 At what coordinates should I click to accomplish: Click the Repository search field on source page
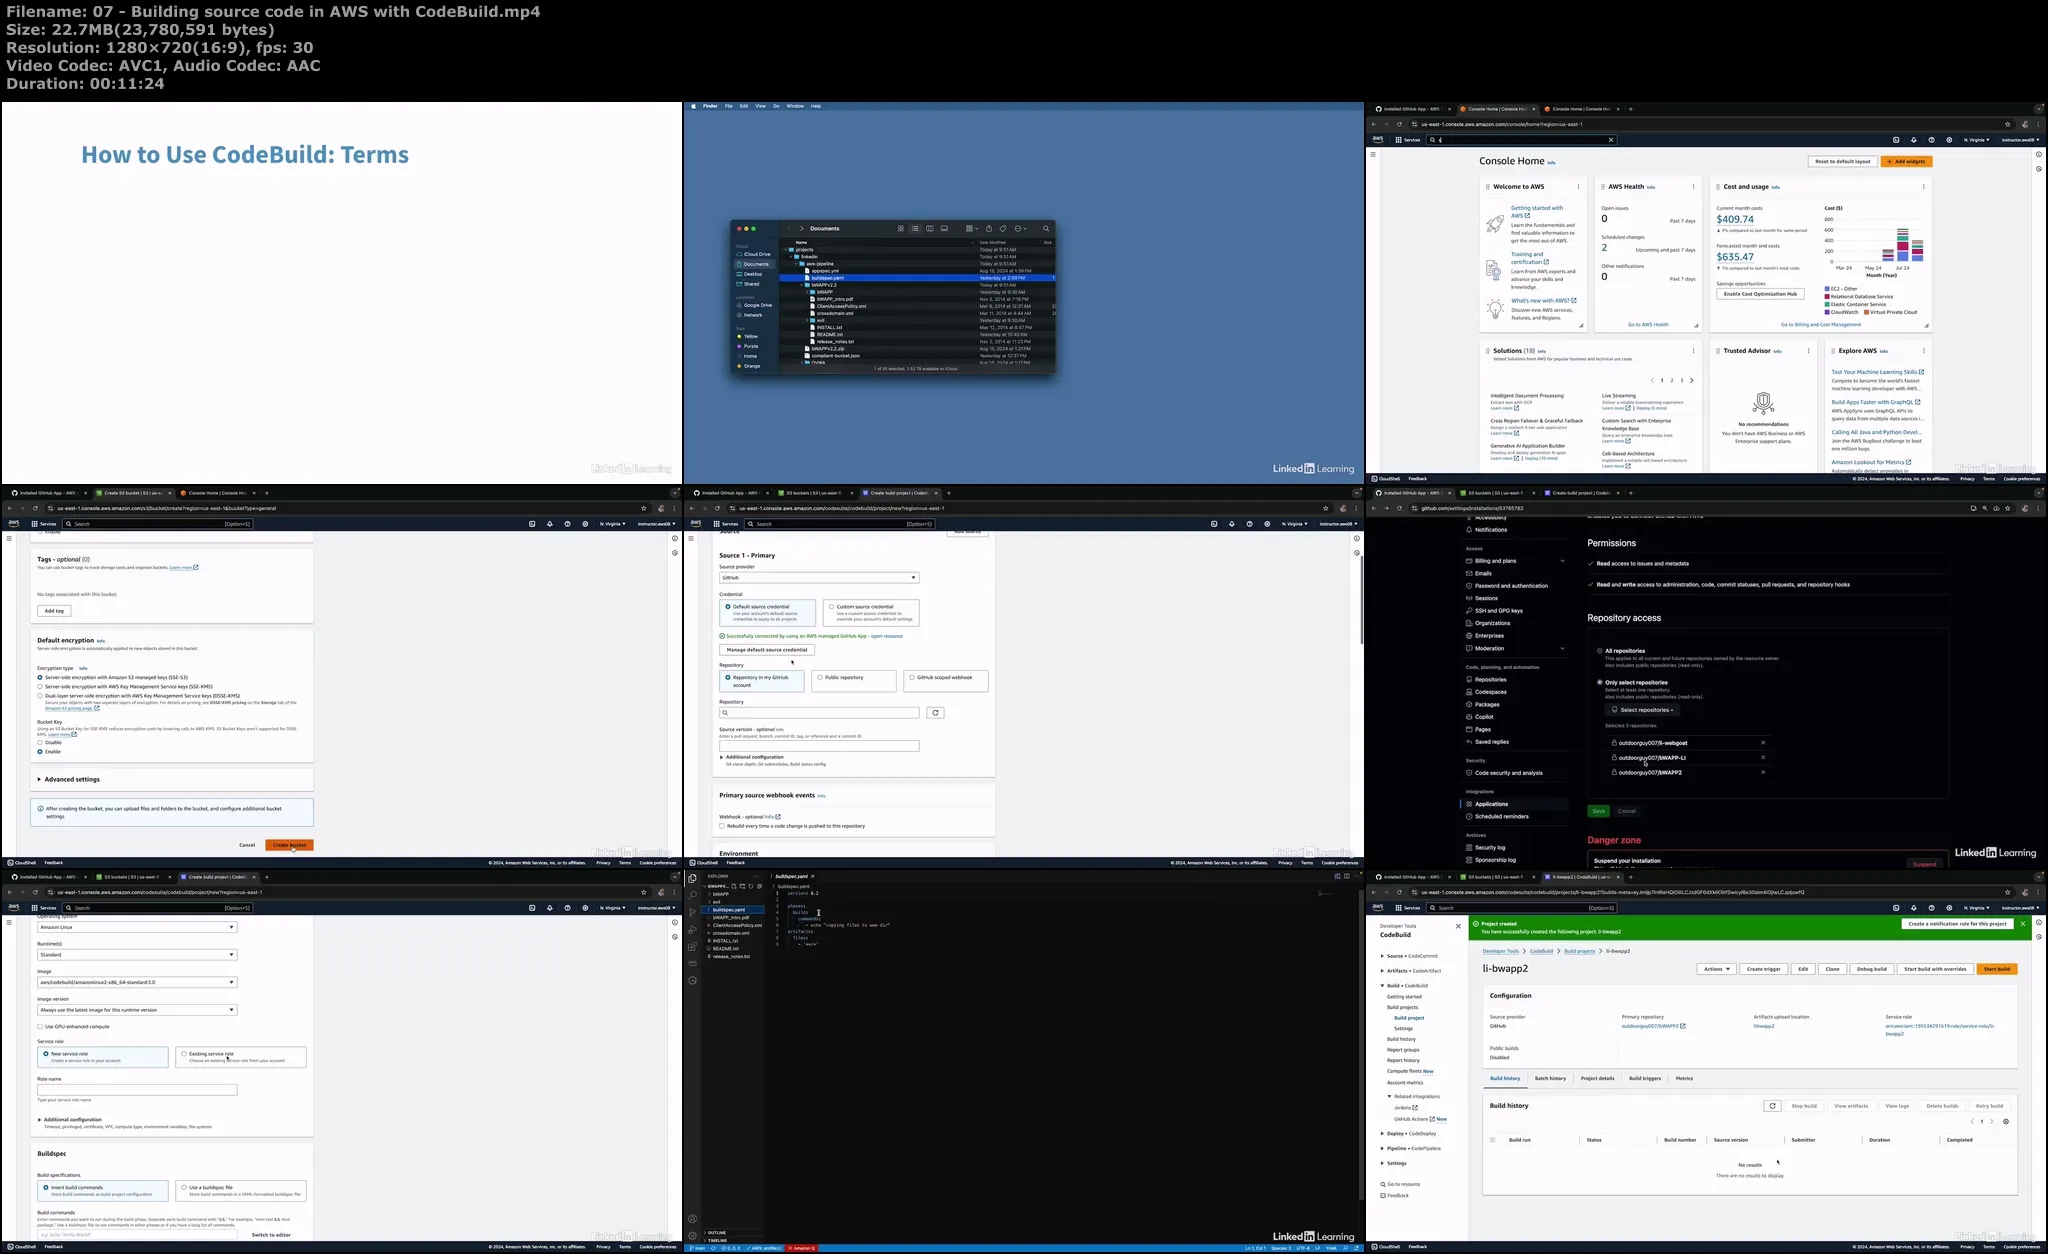(x=819, y=713)
